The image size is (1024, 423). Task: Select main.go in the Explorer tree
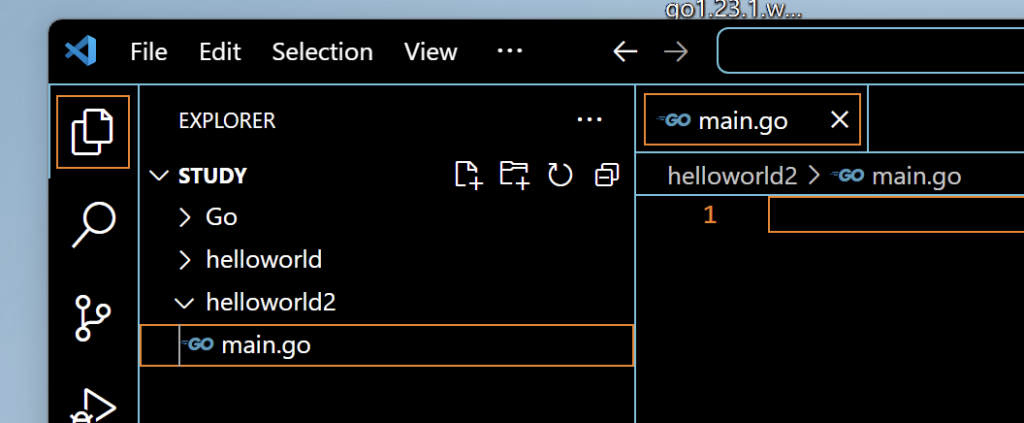[387, 345]
